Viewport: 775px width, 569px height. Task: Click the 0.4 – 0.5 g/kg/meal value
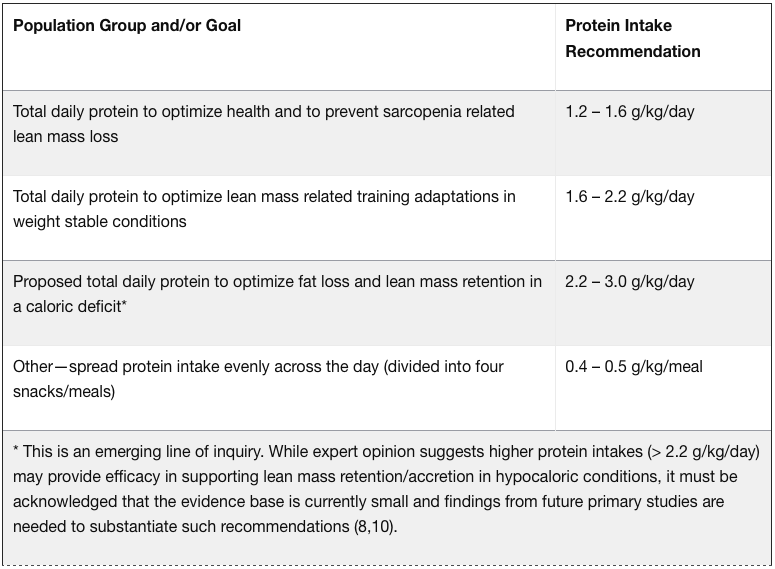[633, 366]
